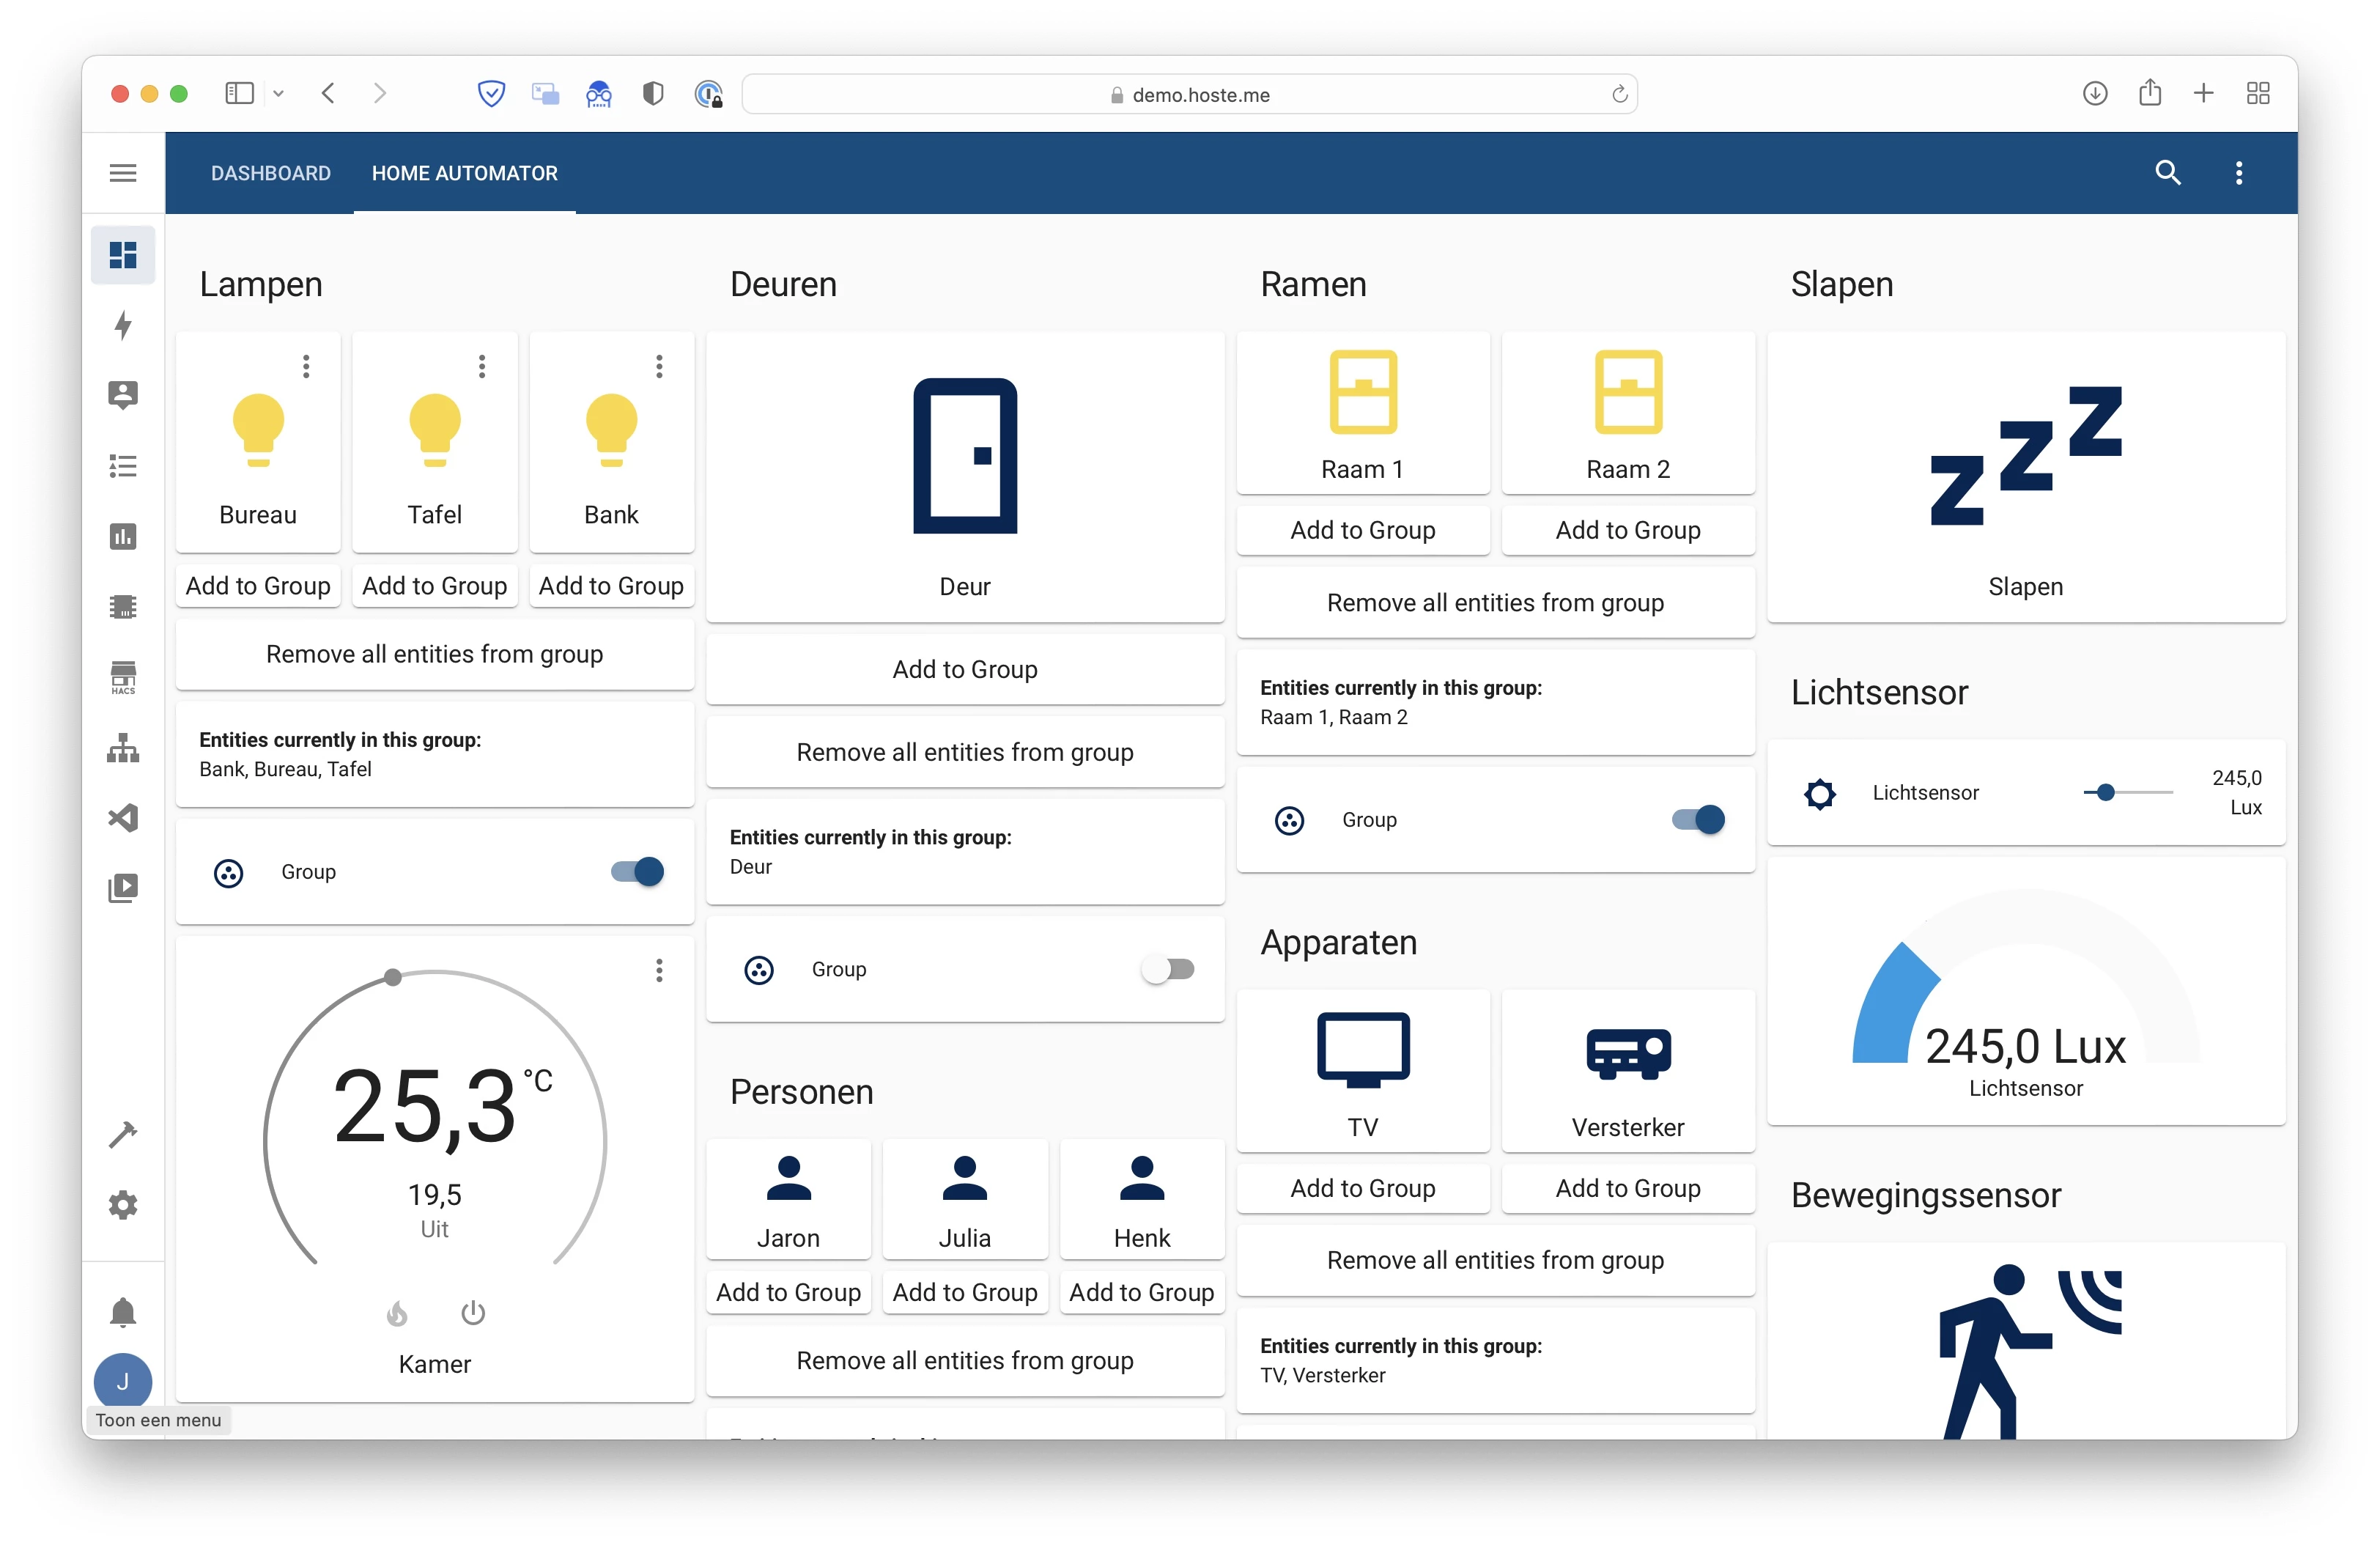
Task: Open Home Assistant Settings gear
Action: (123, 1204)
